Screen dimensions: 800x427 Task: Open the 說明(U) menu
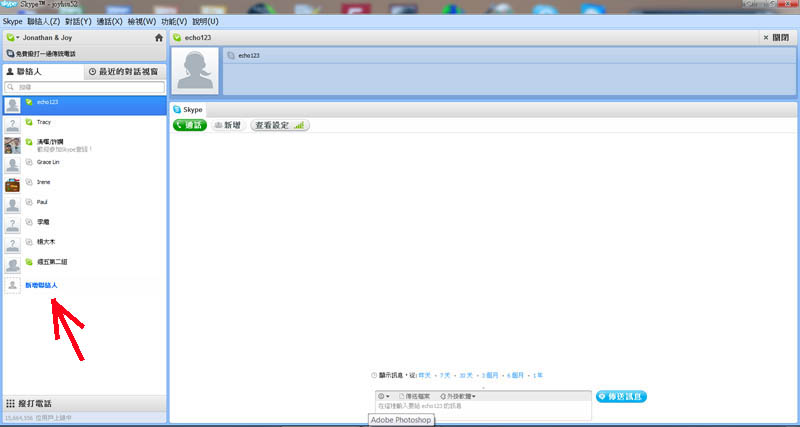click(205, 21)
